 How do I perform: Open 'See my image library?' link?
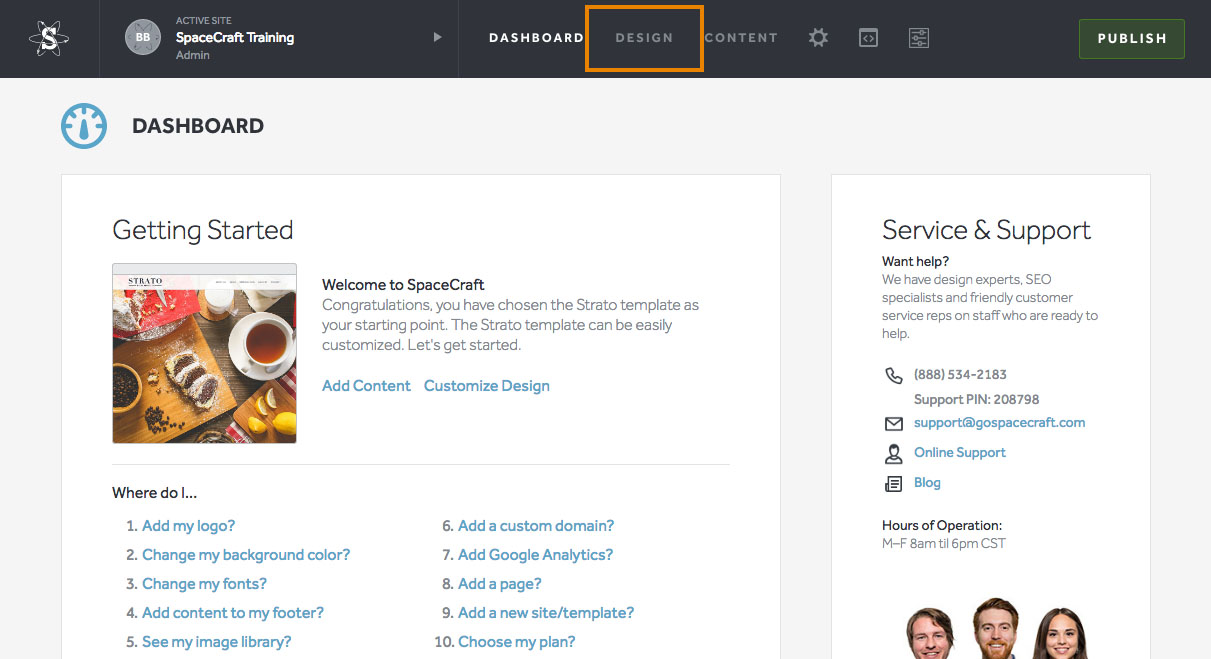click(x=216, y=642)
